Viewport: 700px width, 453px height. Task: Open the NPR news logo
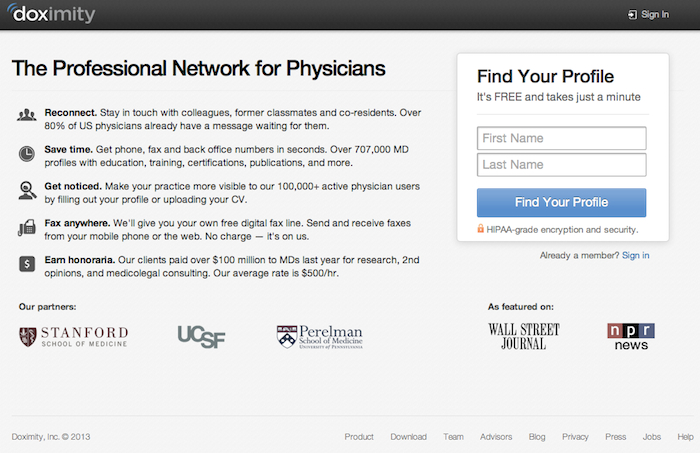(x=631, y=337)
